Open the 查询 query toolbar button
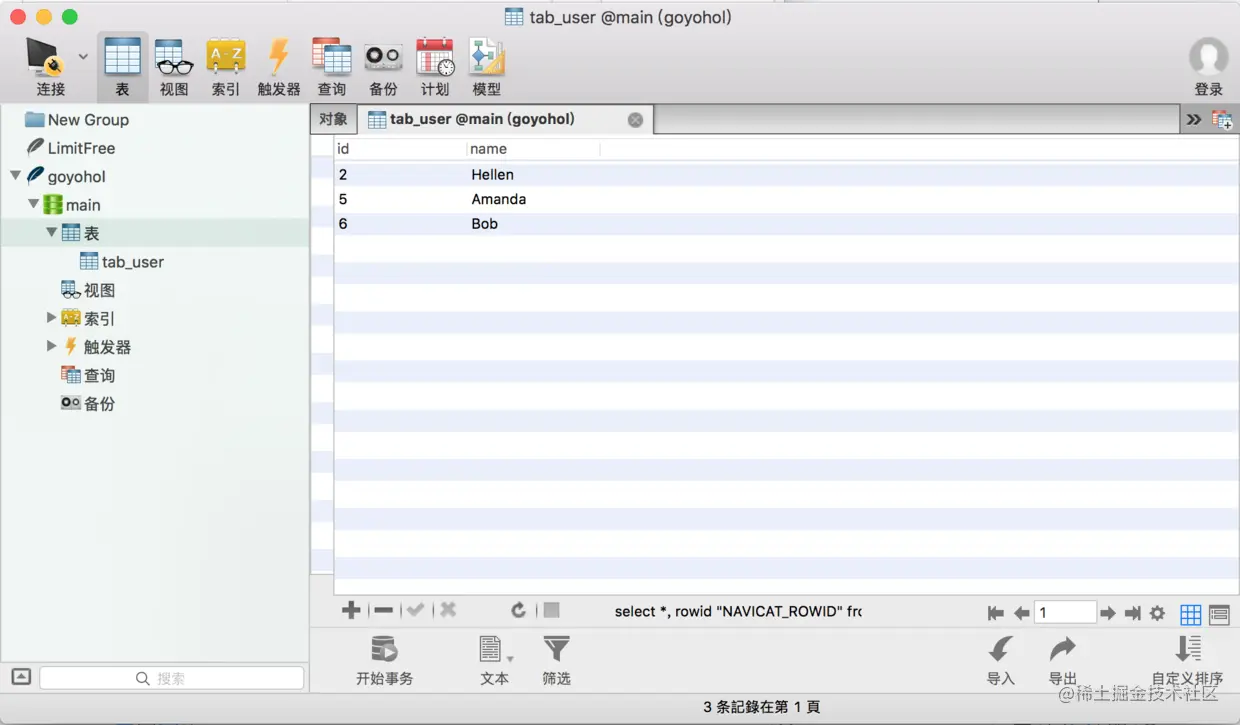Image resolution: width=1240 pixels, height=725 pixels. (x=331, y=66)
